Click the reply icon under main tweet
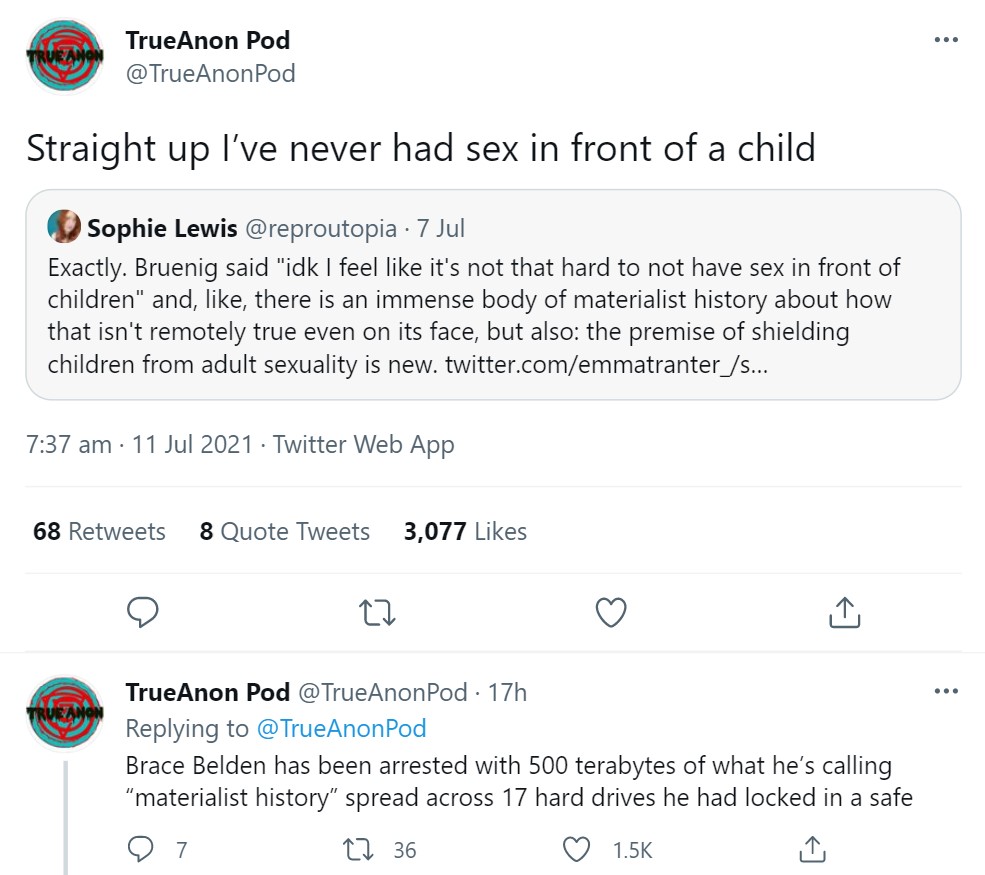Image resolution: width=985 pixels, height=875 pixels. tap(144, 612)
